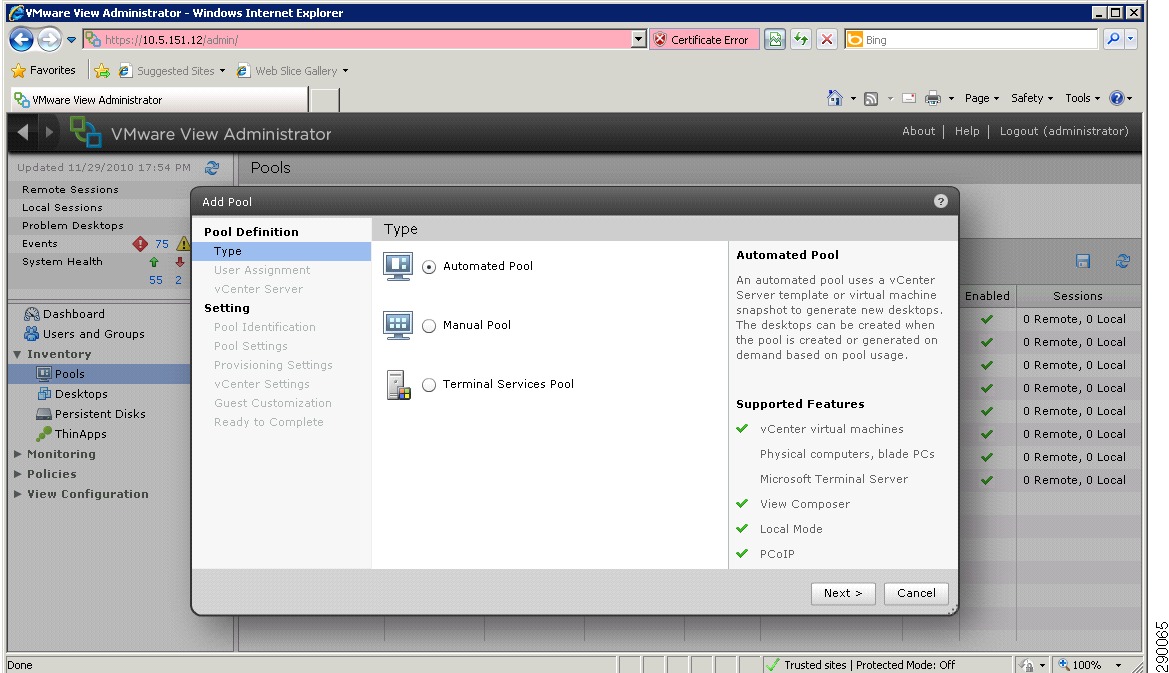This screenshot has height=673, width=1169.
Task: Click the Add Pool dialog help icon
Action: 940,201
